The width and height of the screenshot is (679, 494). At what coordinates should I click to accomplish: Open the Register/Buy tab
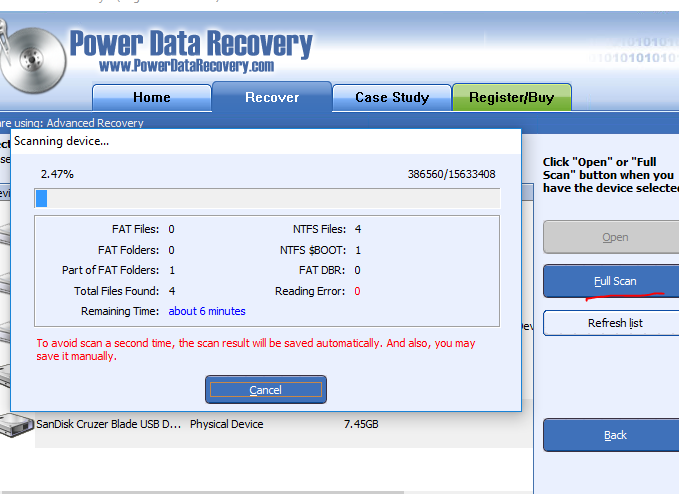(511, 97)
